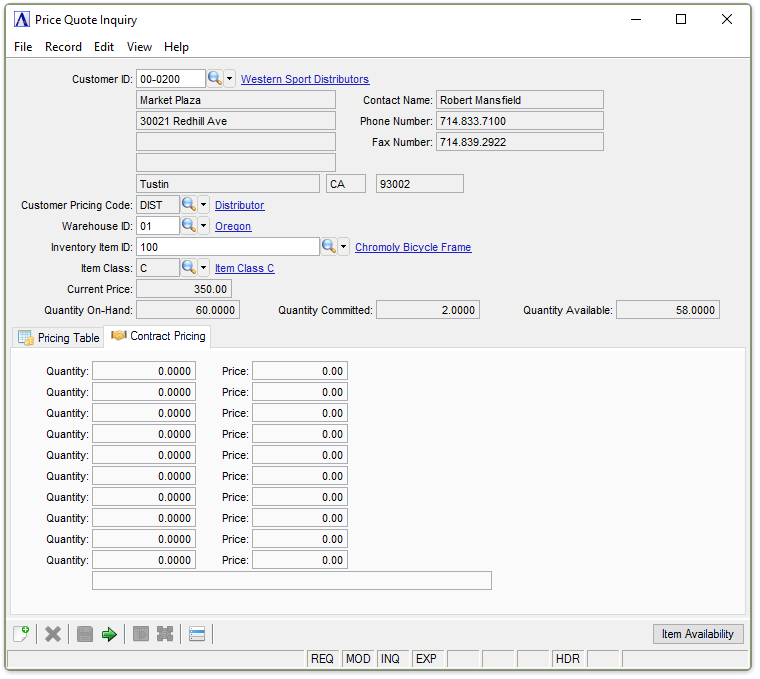Click the Inventory Item ID search icon
This screenshot has width=760, height=679.
tap(328, 247)
